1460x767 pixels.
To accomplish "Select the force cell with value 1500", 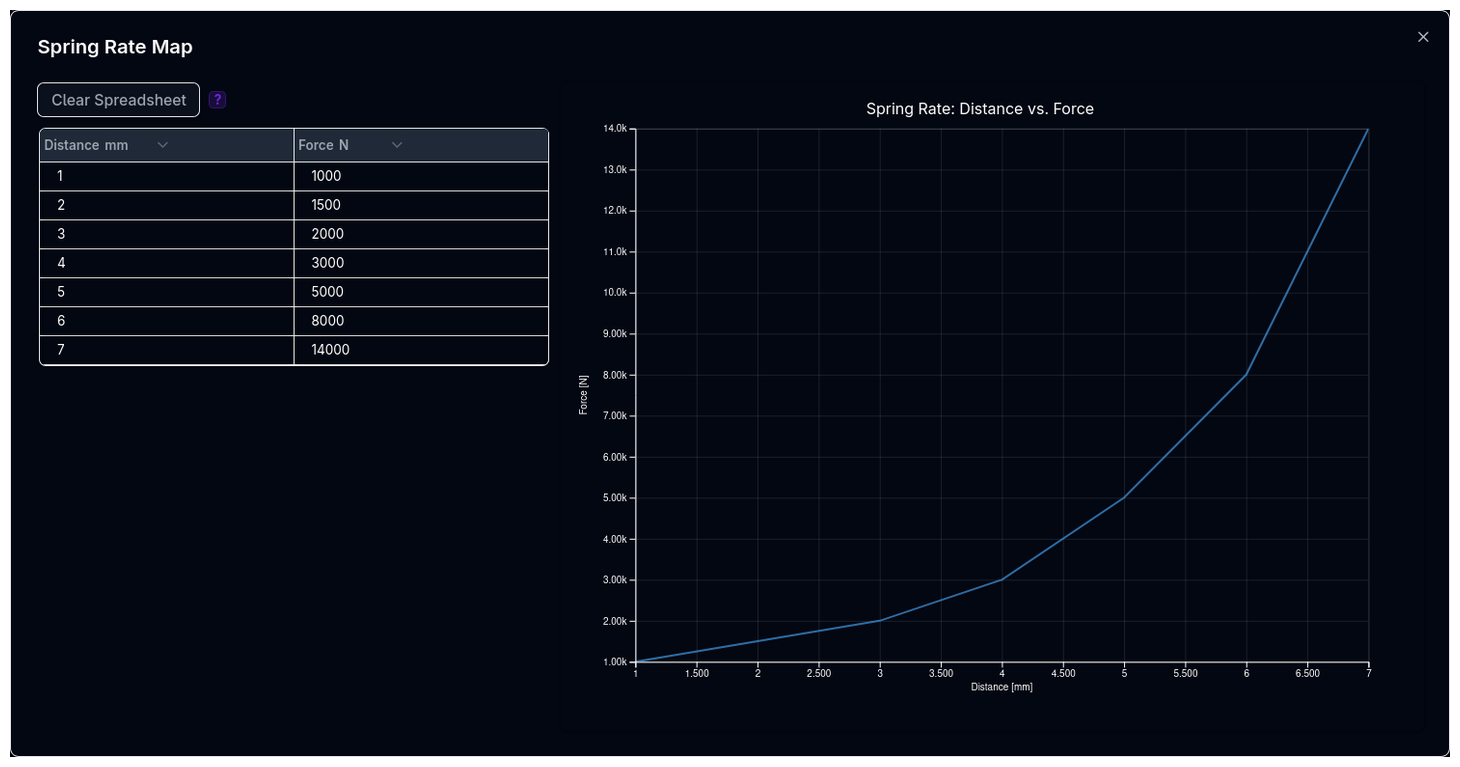I will 421,205.
